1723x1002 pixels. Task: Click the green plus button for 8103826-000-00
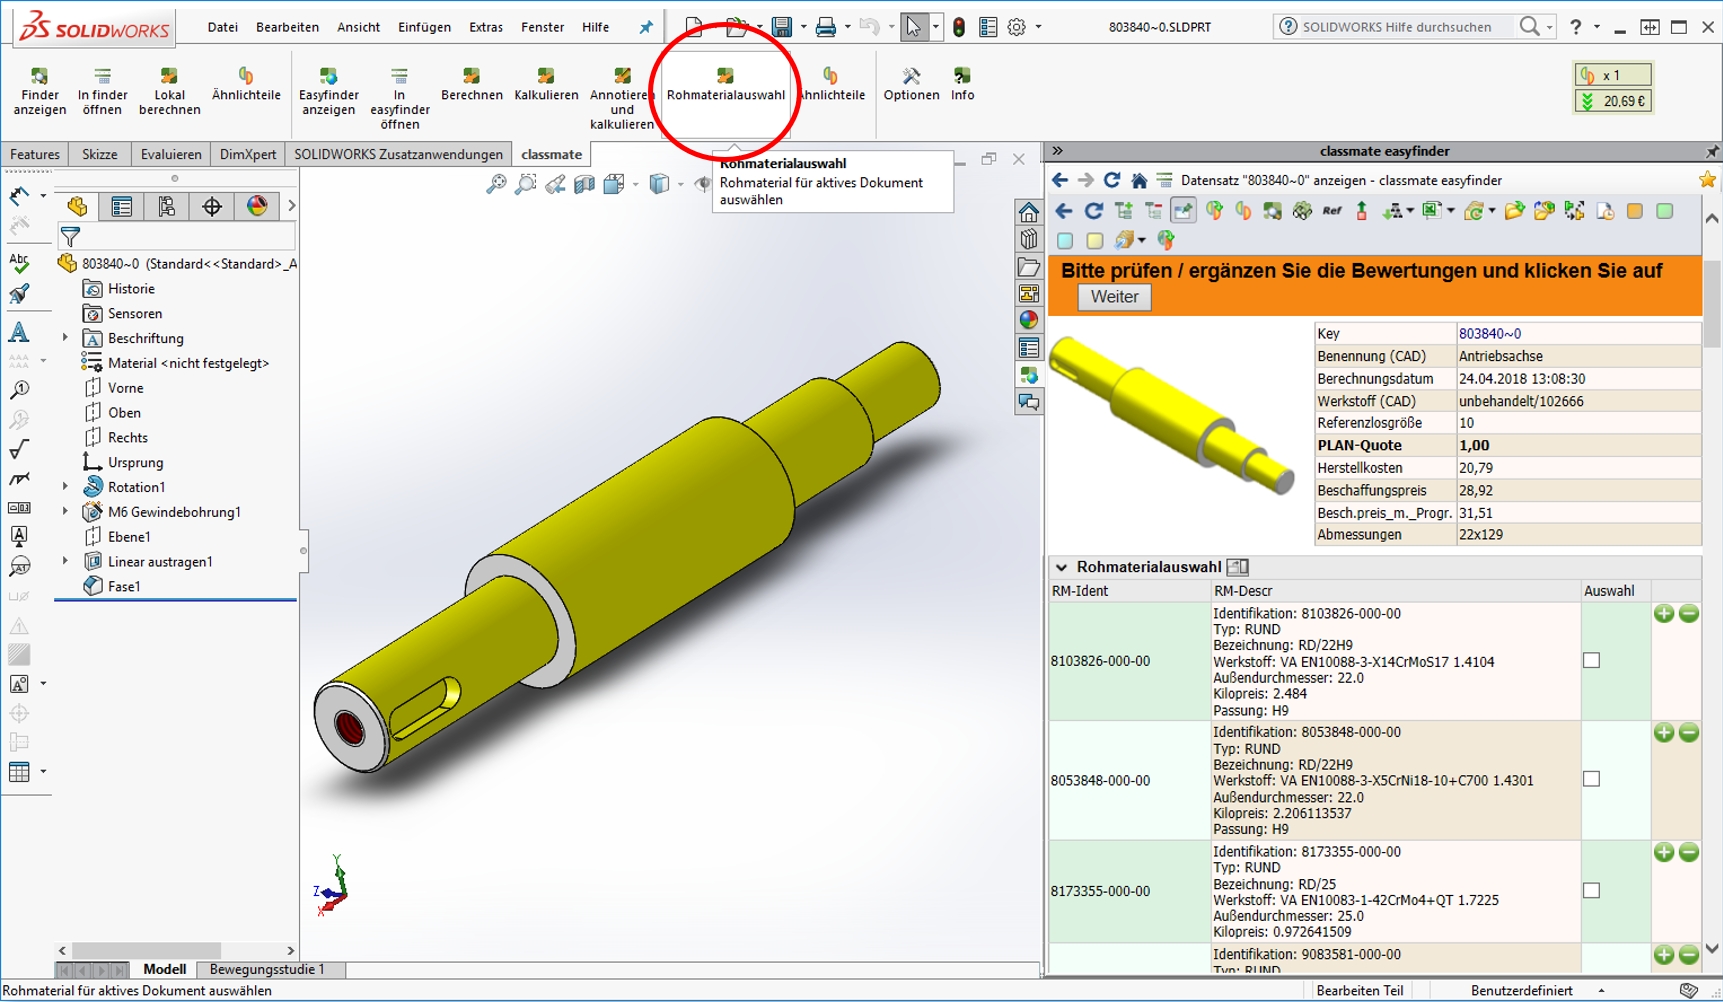click(1664, 613)
